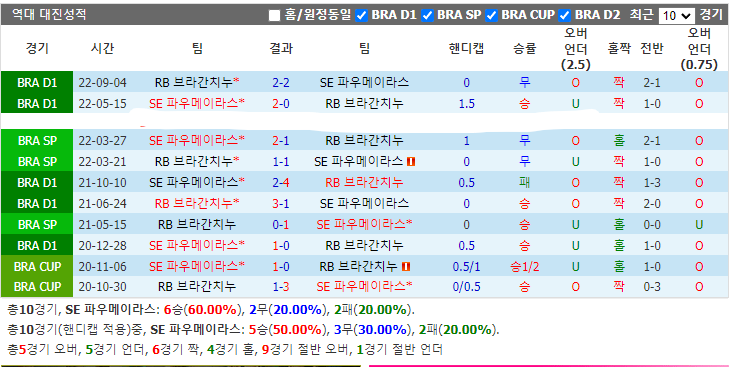Click the 승1/2 result value
Image resolution: width=730 pixels, height=370 pixels.
(525, 267)
